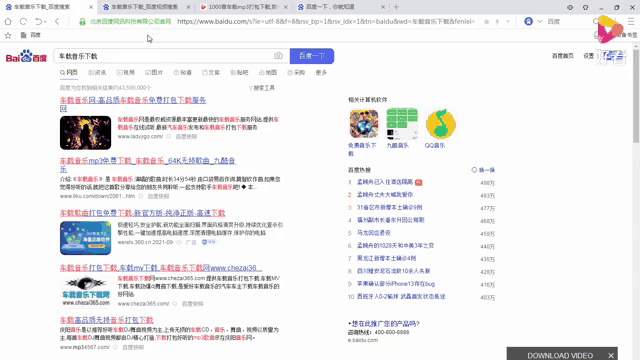The width and height of the screenshot is (640, 360).
Task: Click the e.baidu.com promotion link
Action: [363, 340]
